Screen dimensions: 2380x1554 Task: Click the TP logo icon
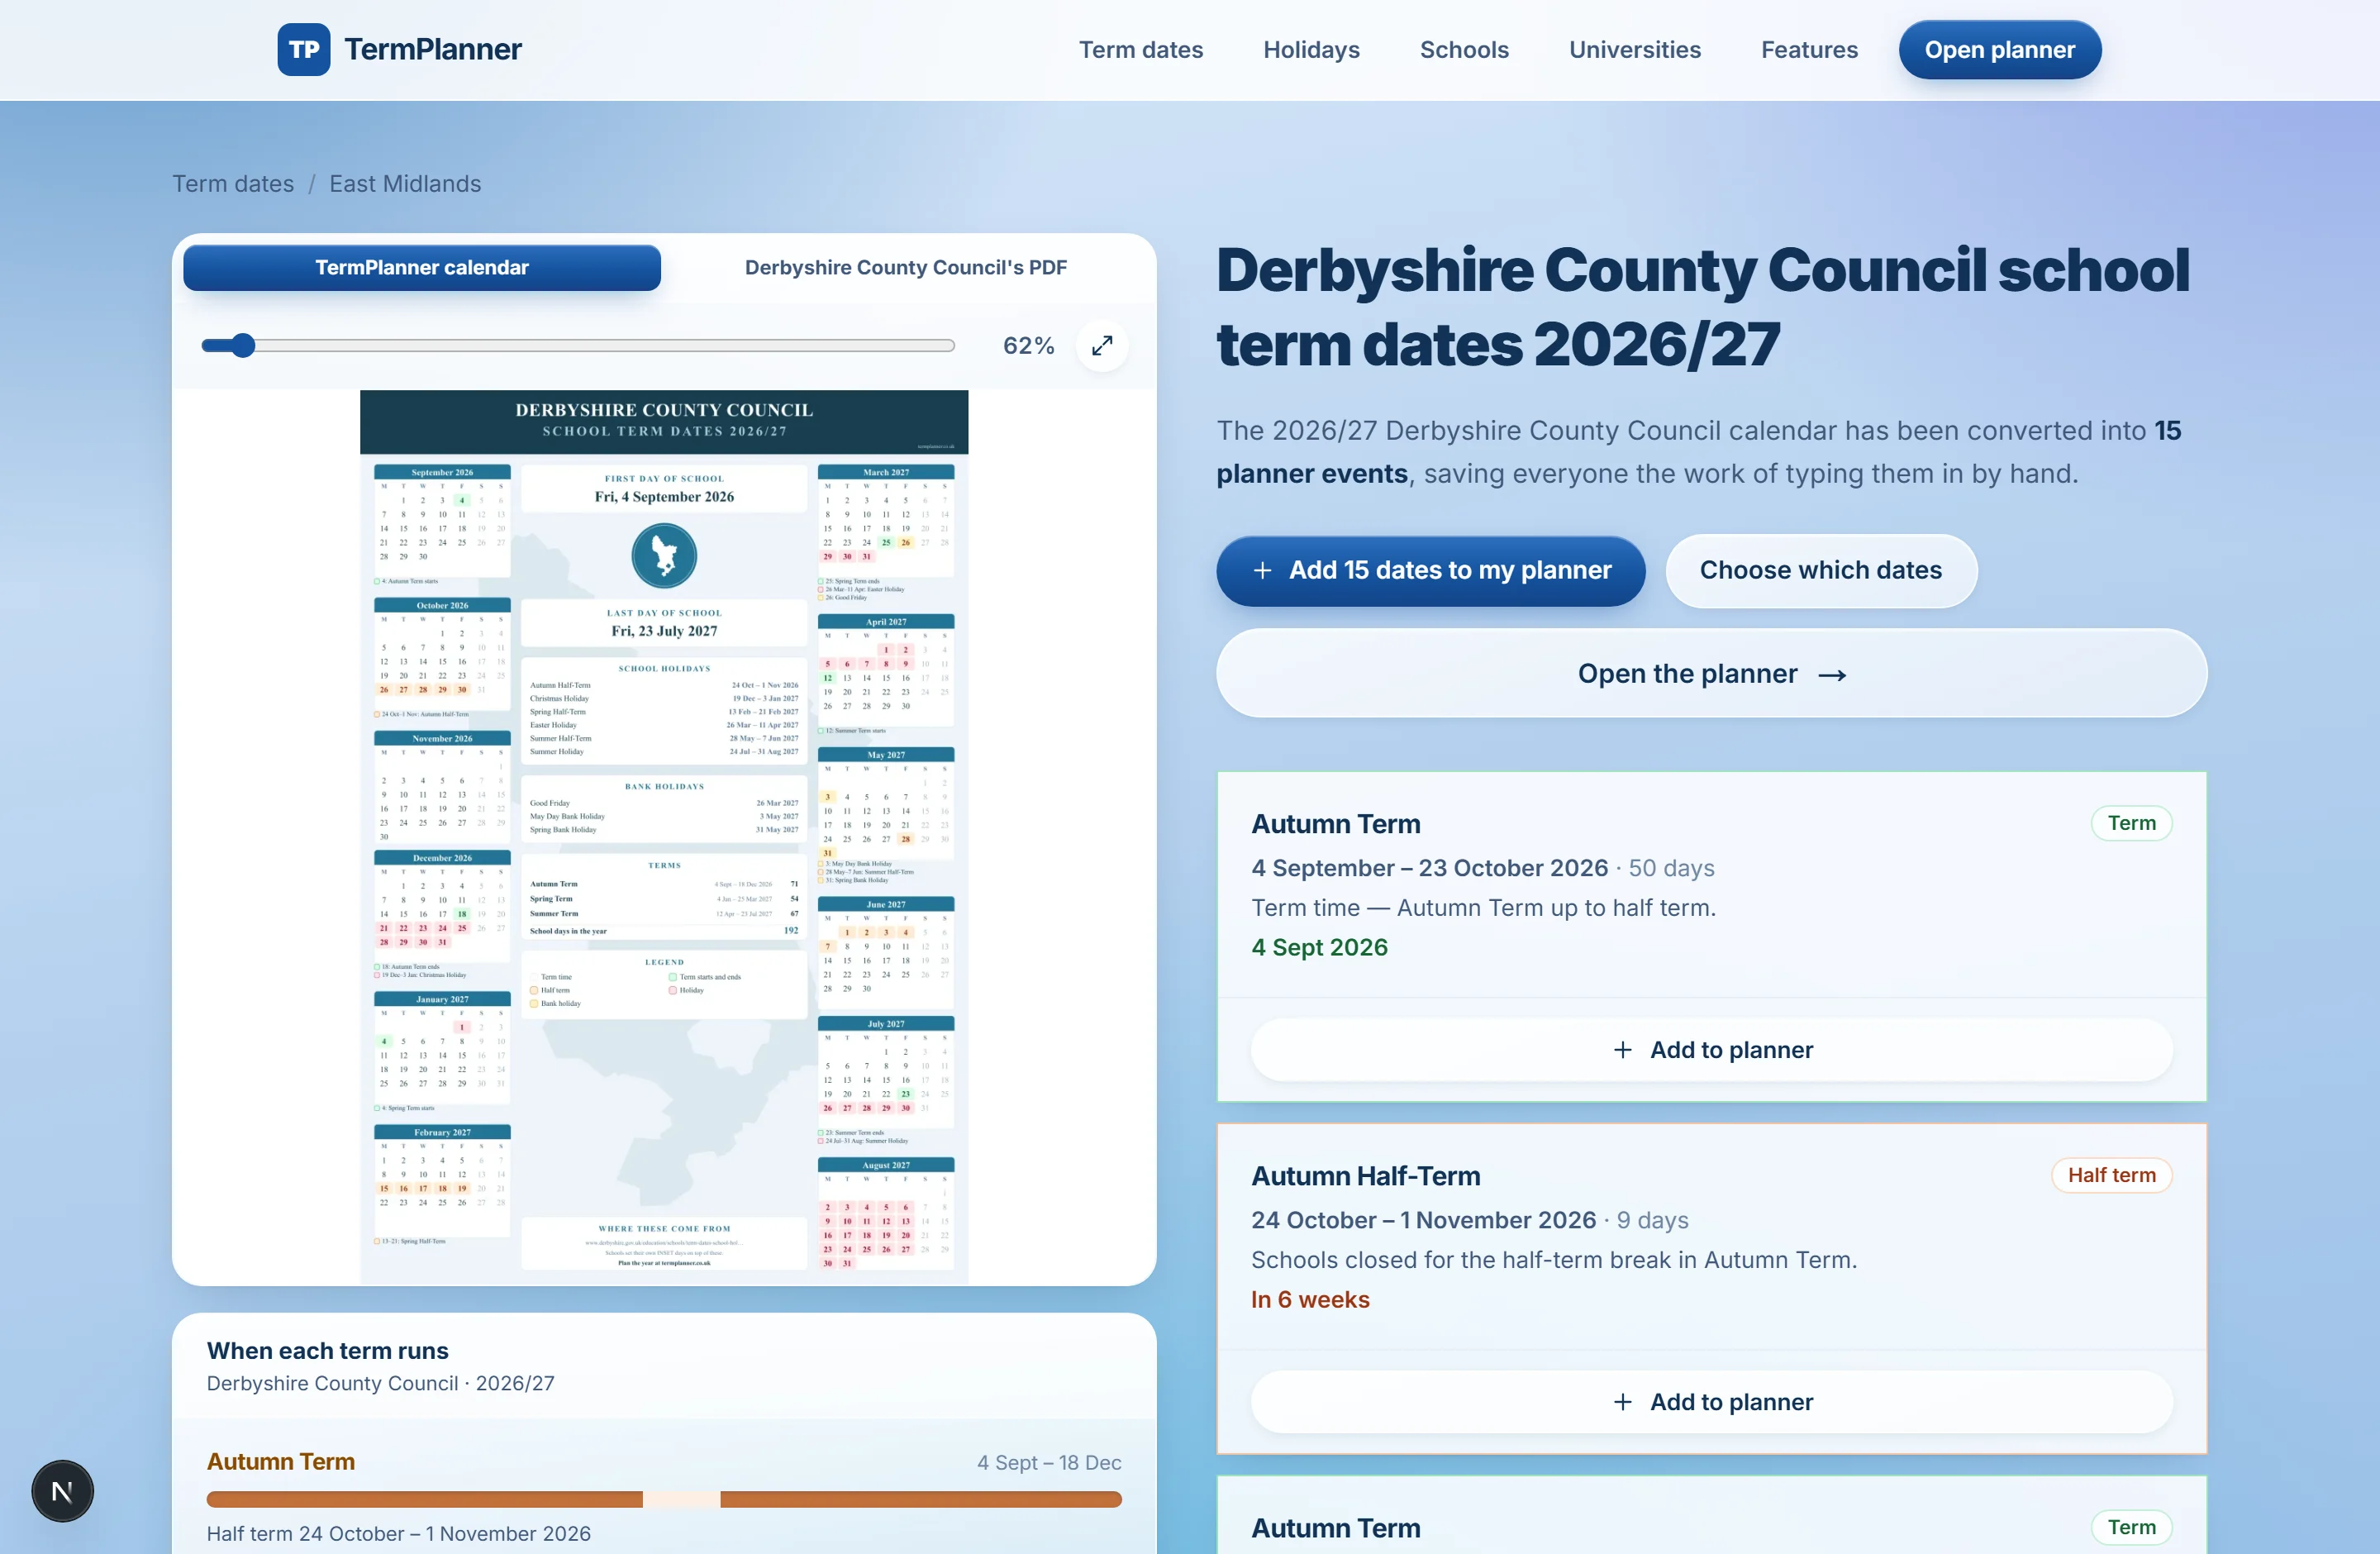pos(303,49)
